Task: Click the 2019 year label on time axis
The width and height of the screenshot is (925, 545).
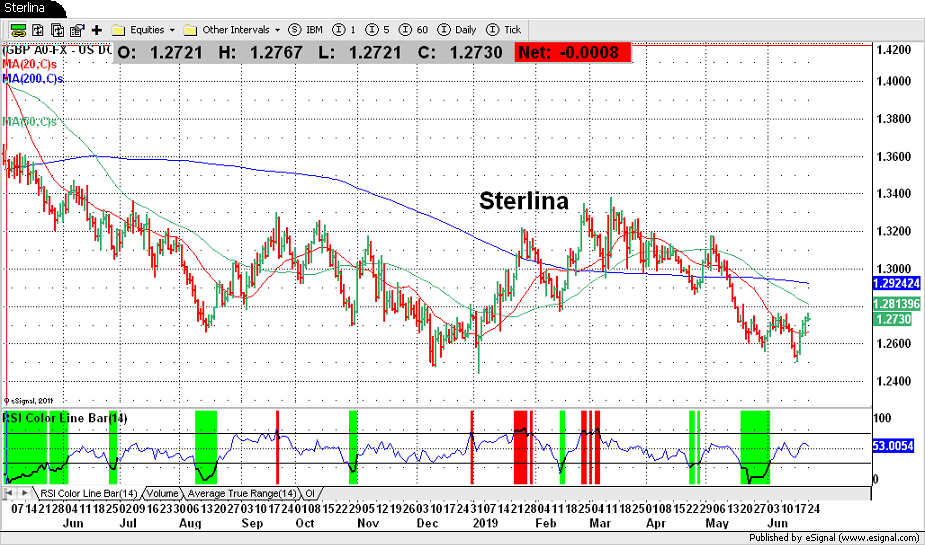Action: point(486,524)
